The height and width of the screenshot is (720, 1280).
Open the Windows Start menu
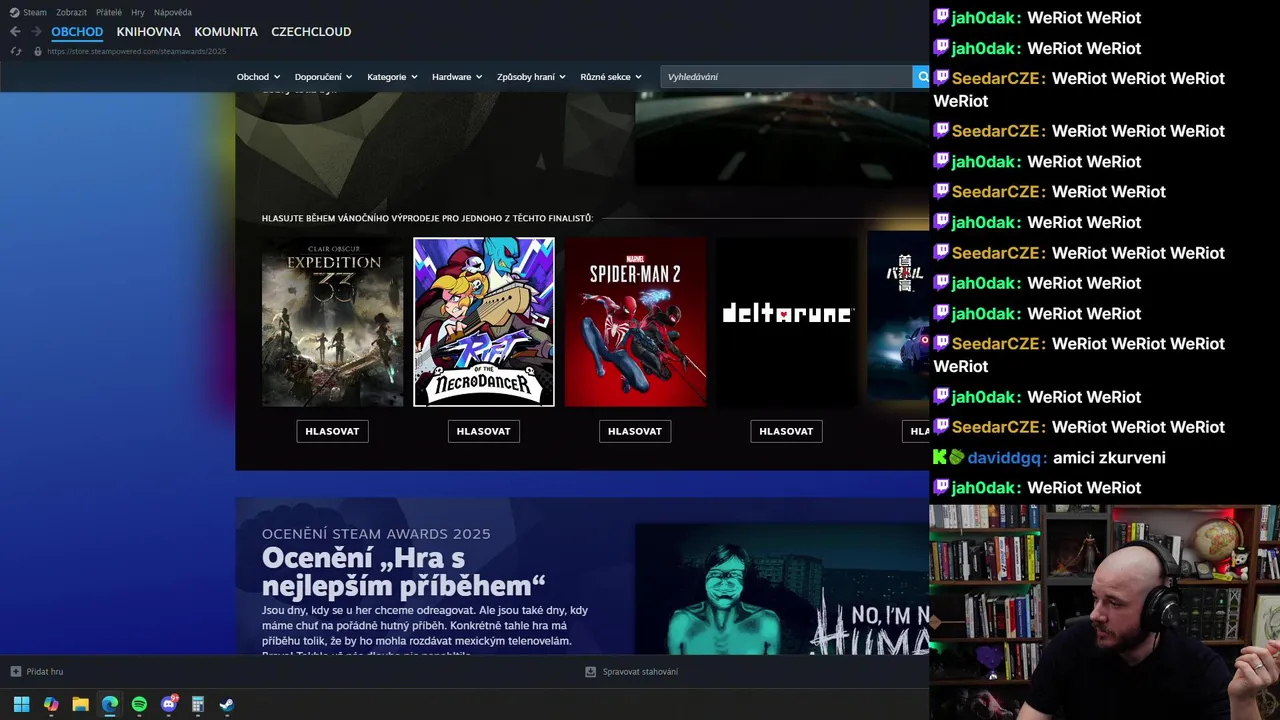click(x=21, y=704)
